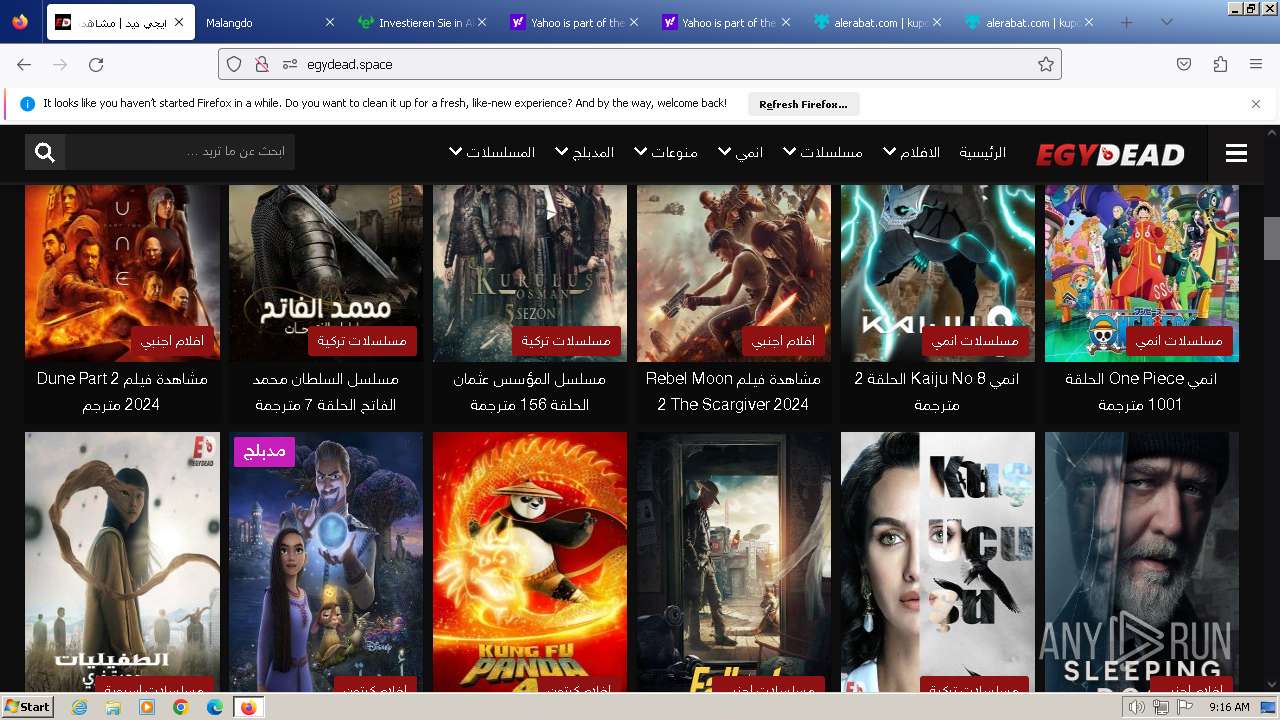Open the Firefox application menu
The image size is (1280, 720).
(1256, 64)
